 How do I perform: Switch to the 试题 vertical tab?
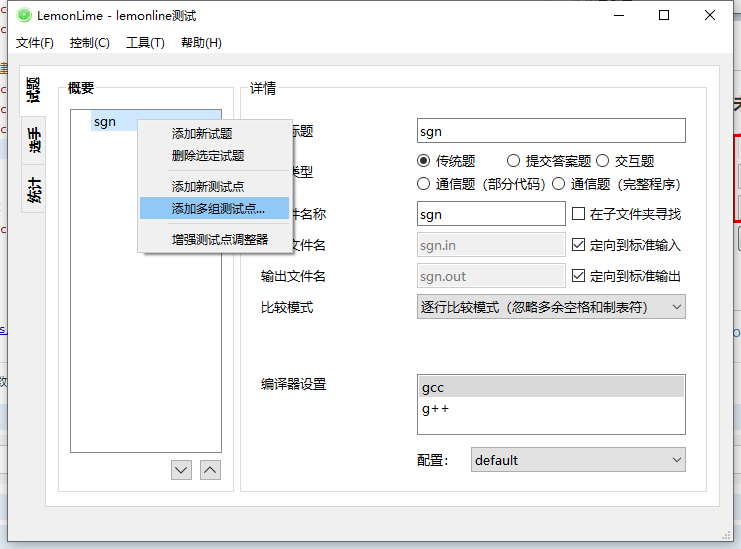click(33, 90)
